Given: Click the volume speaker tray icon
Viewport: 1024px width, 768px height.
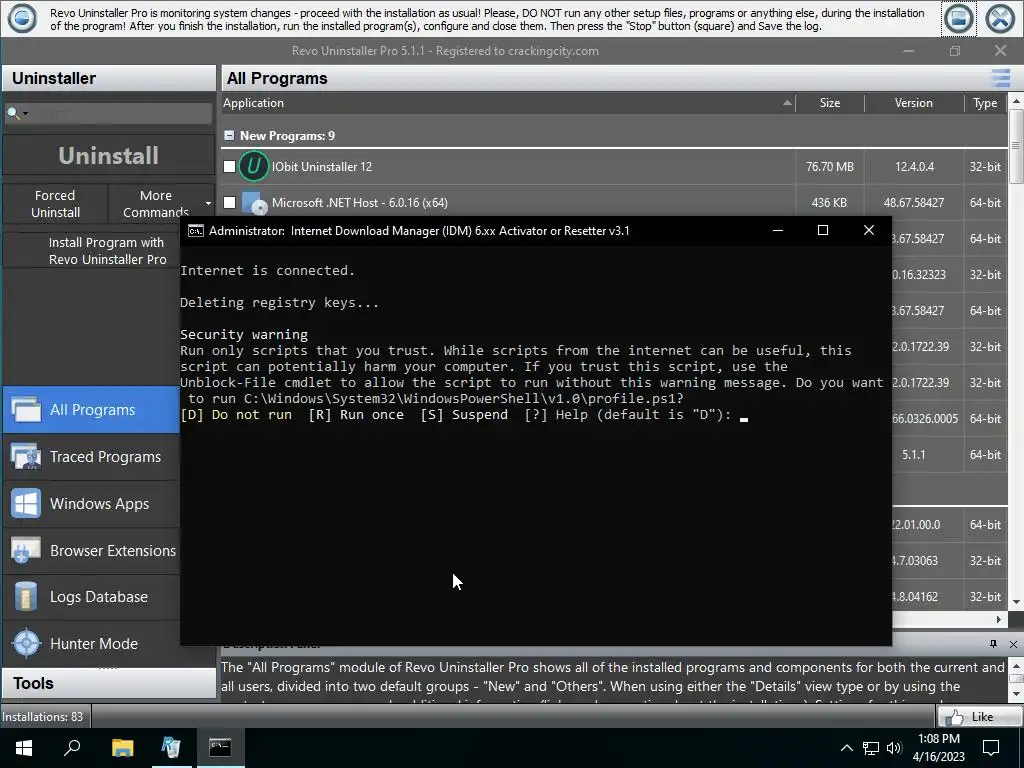Looking at the screenshot, I should pos(894,748).
